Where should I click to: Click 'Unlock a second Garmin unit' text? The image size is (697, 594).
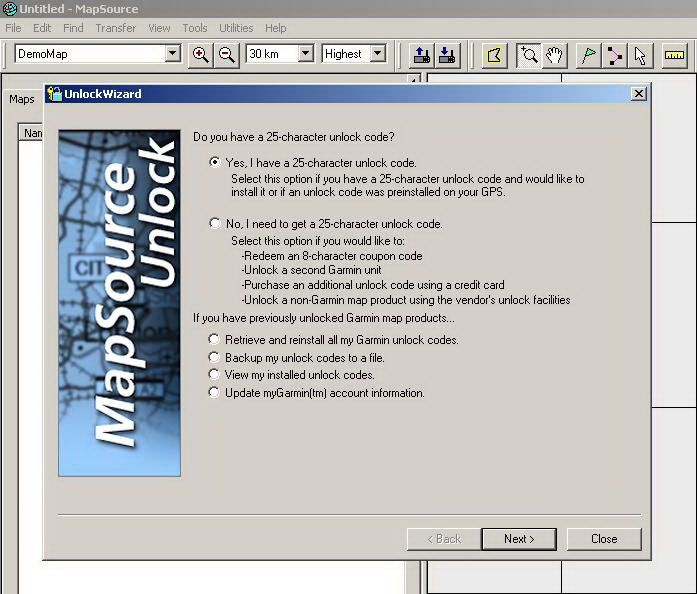[312, 270]
